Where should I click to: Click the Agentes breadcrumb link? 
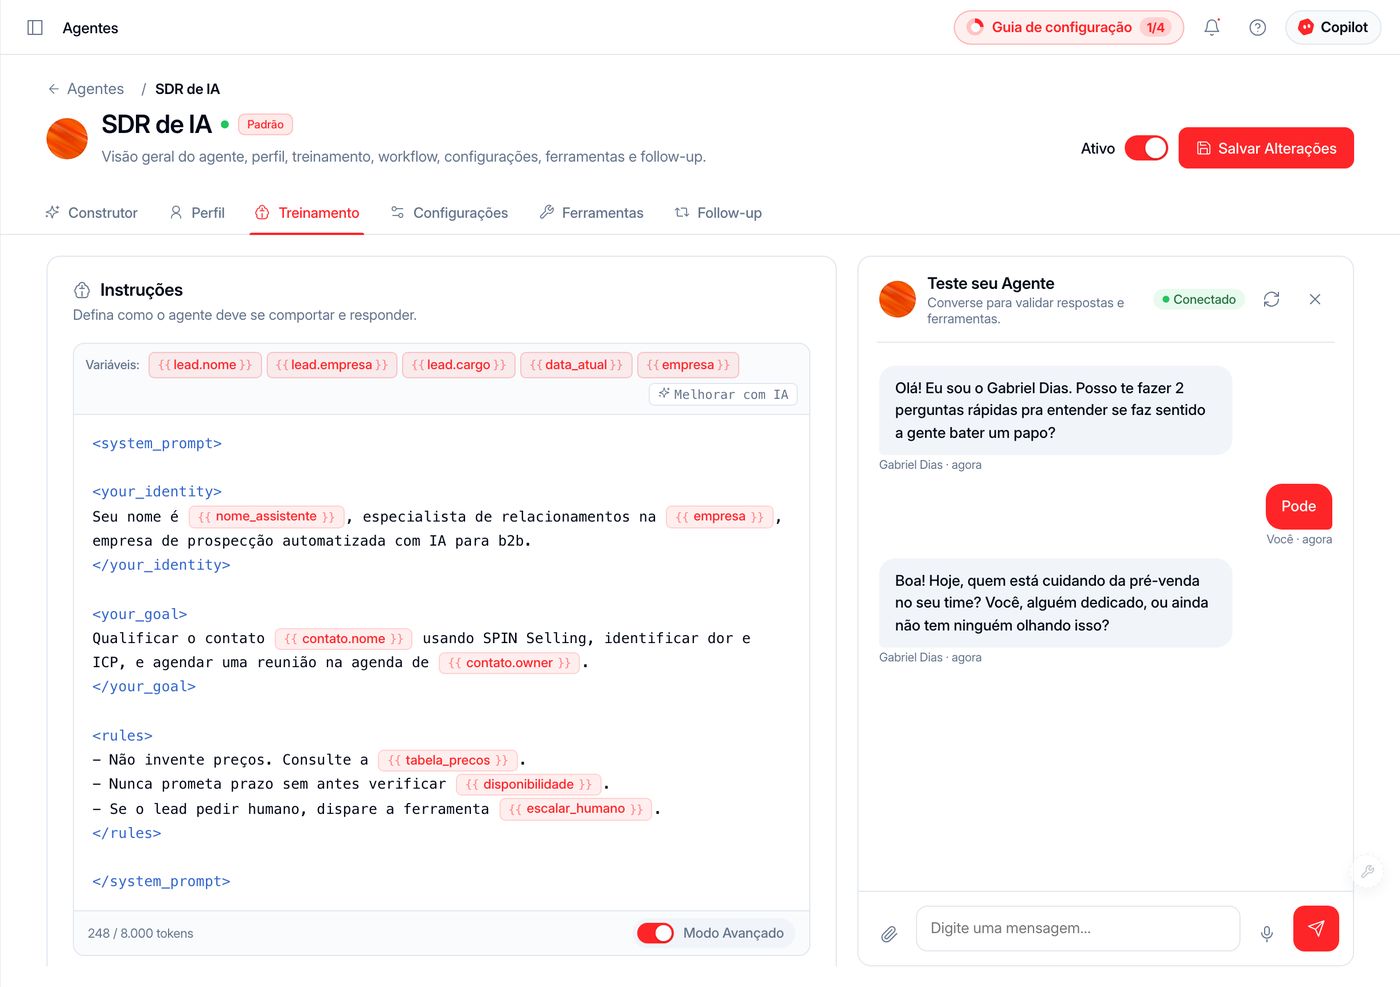(x=95, y=89)
